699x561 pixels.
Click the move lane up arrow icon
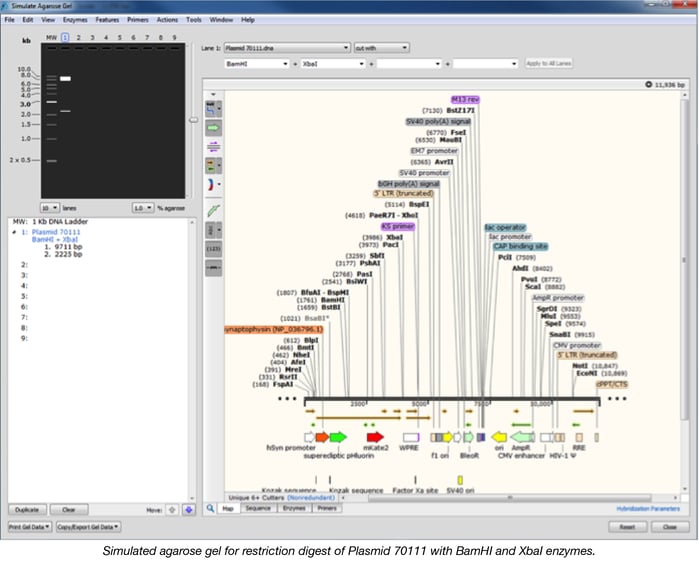(172, 510)
